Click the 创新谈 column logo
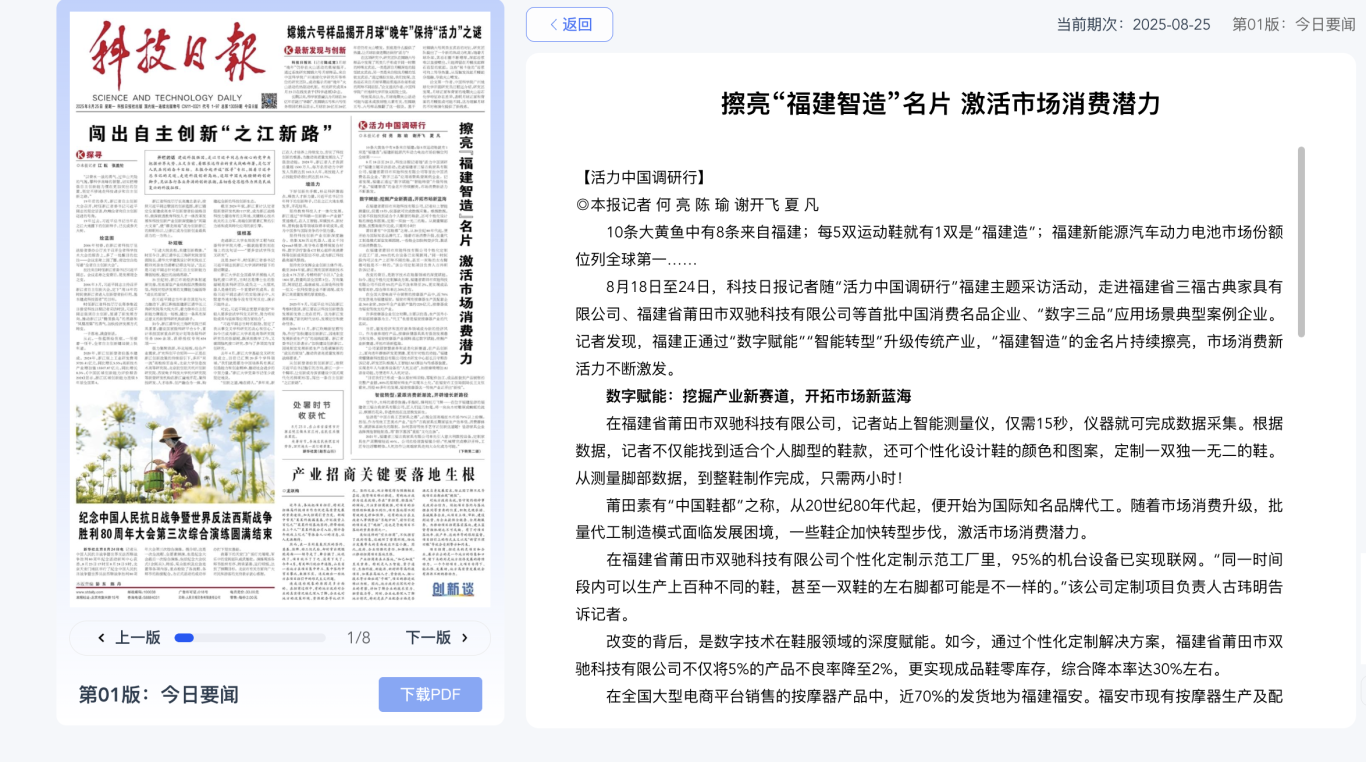1366x762 pixels. click(453, 588)
